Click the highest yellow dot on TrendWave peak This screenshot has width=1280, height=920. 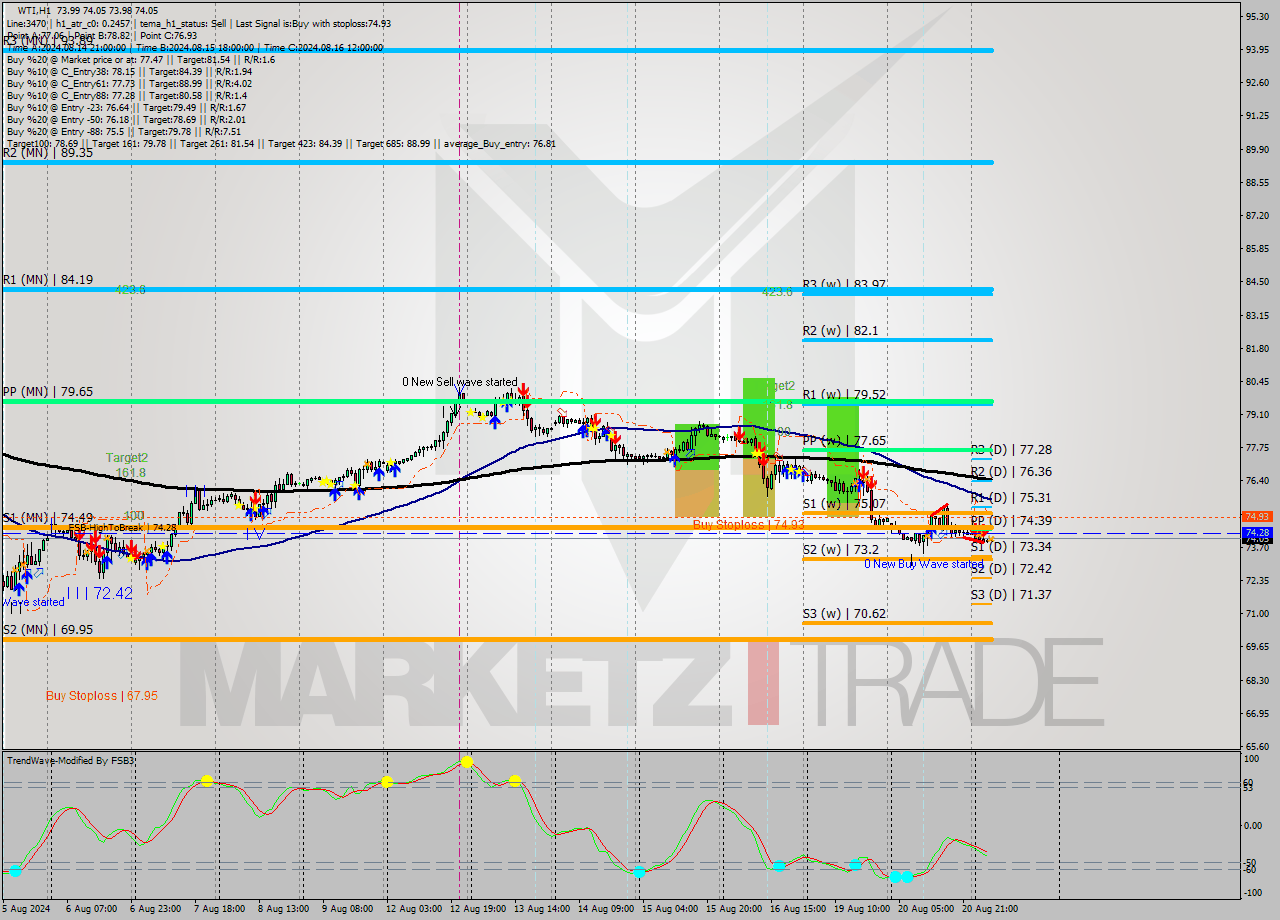pos(467,762)
